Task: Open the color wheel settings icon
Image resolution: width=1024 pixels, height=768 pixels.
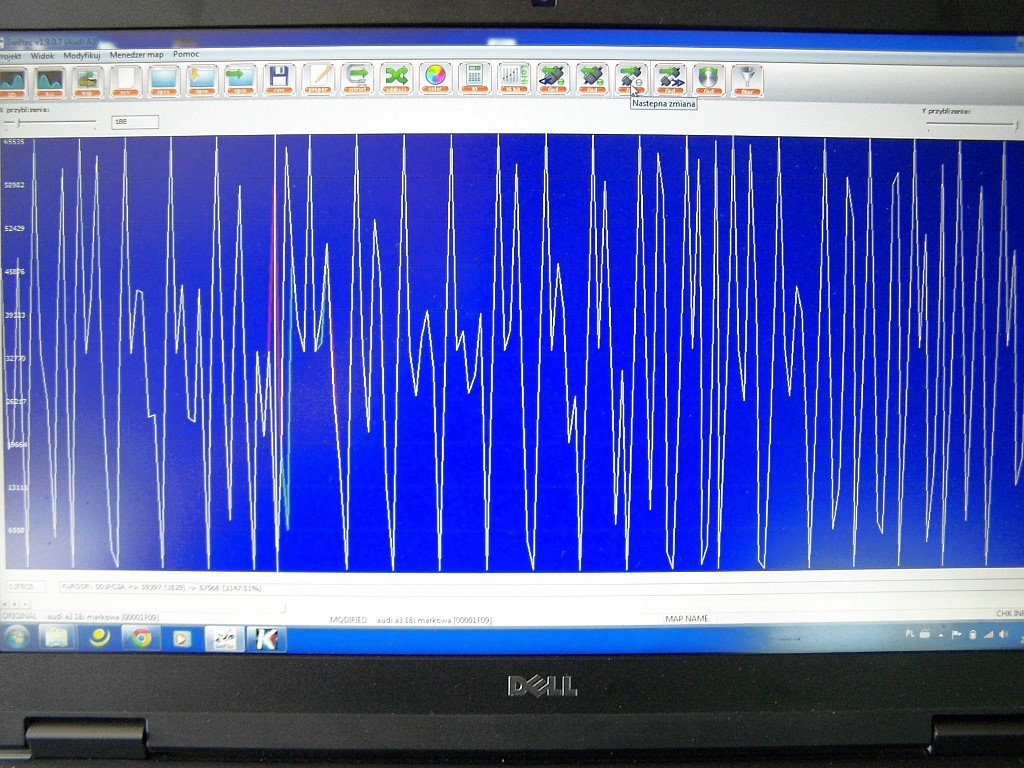Action: (434, 78)
